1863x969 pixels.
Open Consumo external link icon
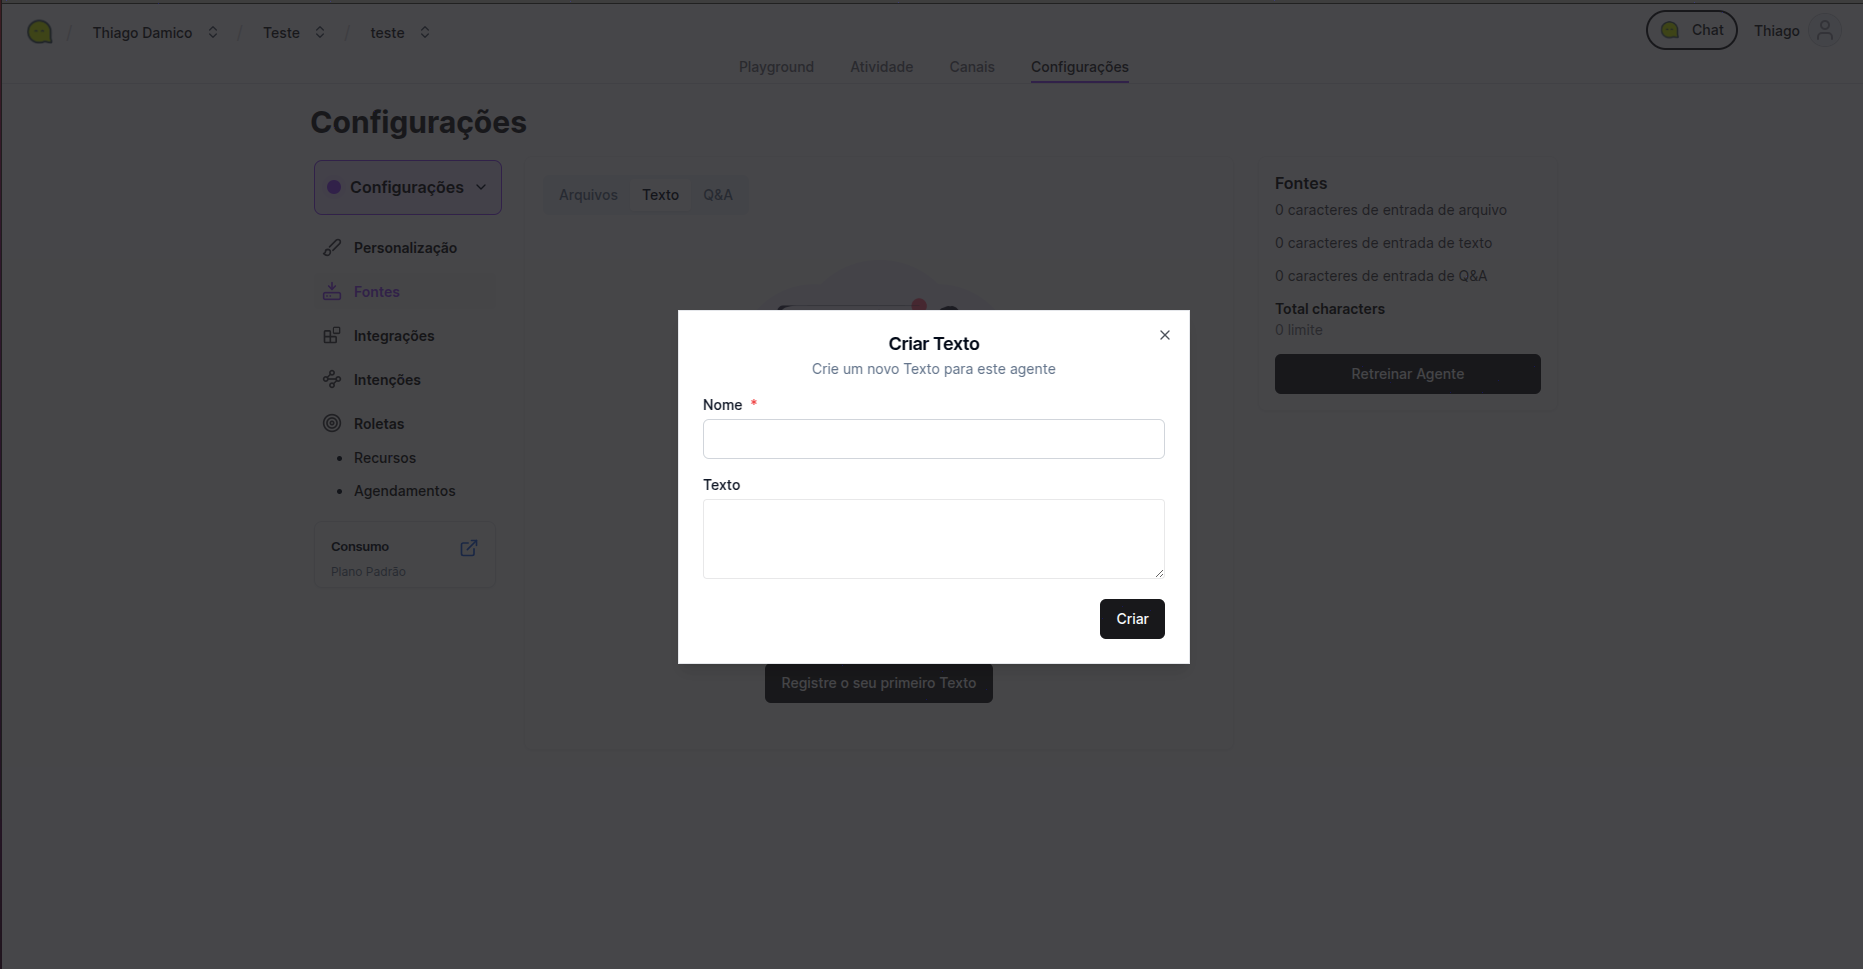tap(468, 548)
